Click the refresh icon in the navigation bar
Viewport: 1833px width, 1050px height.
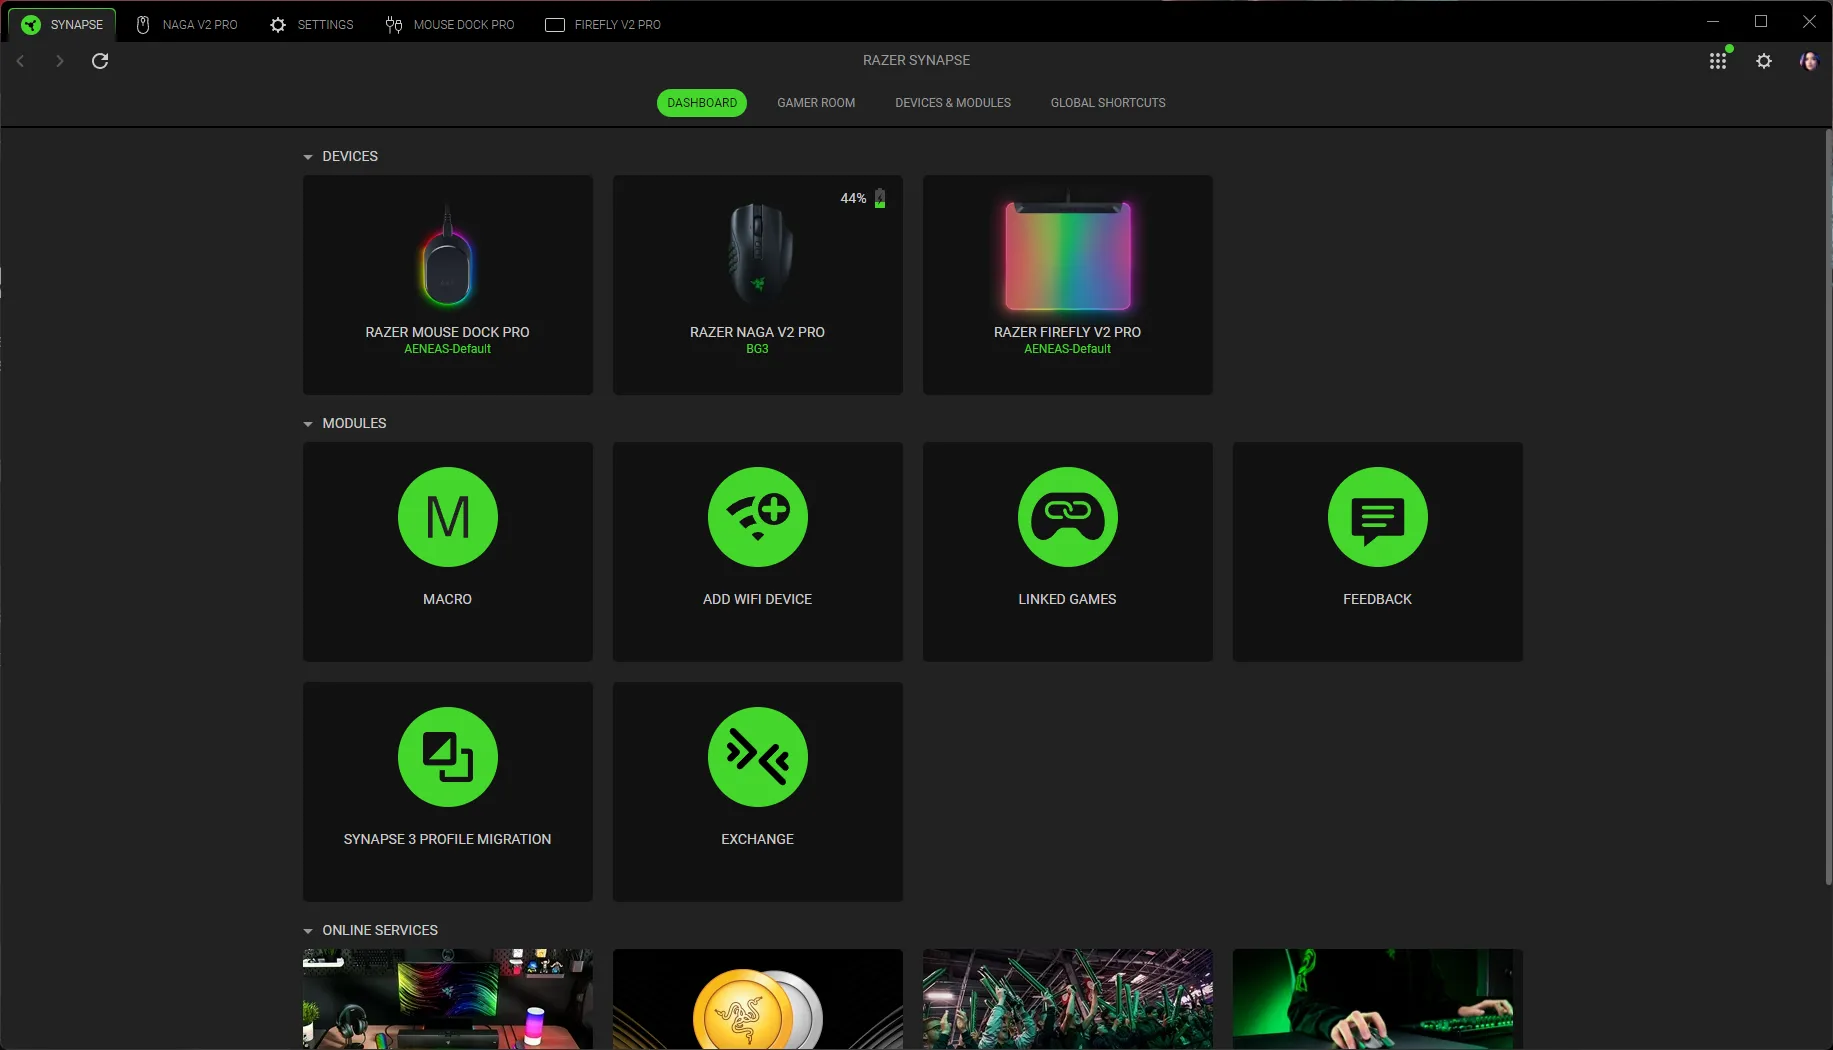tap(100, 61)
